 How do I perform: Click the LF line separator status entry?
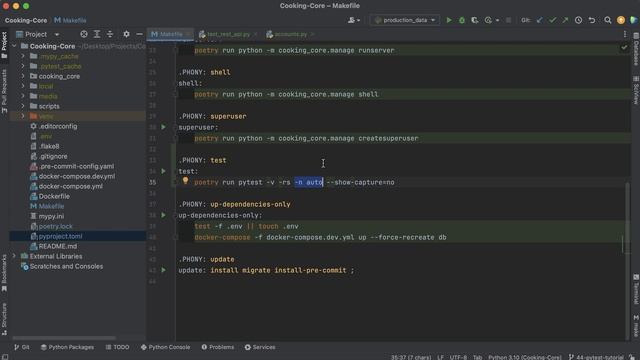click(440, 357)
